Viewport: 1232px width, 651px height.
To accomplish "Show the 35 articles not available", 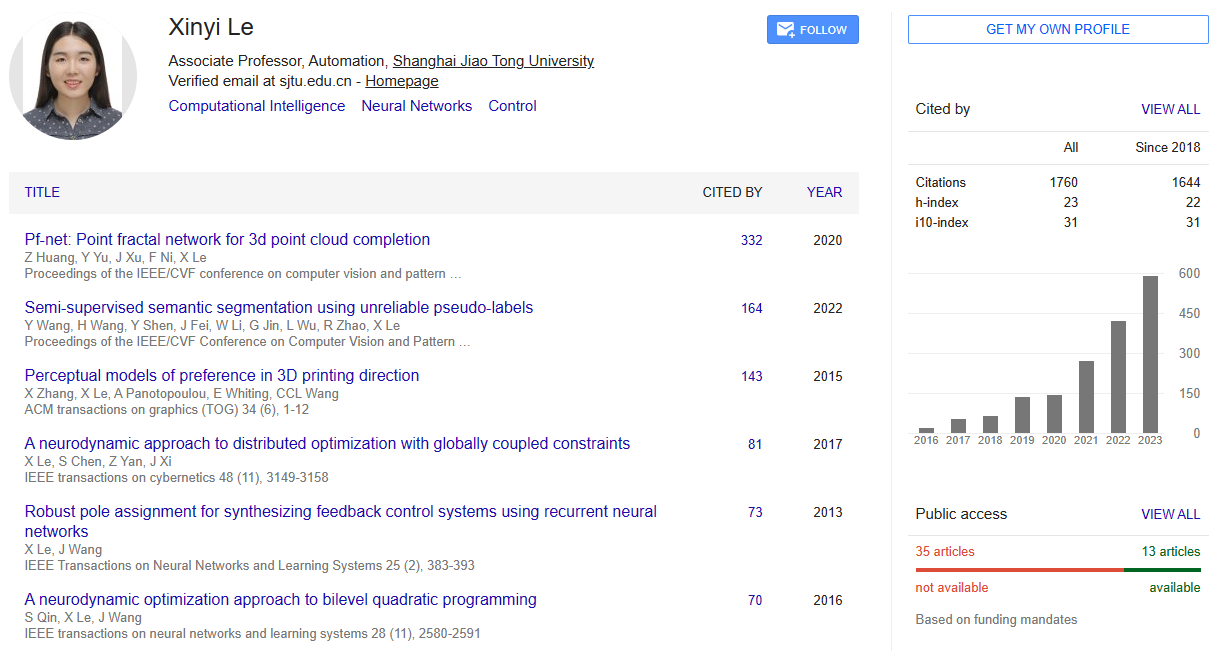I will (x=944, y=551).
